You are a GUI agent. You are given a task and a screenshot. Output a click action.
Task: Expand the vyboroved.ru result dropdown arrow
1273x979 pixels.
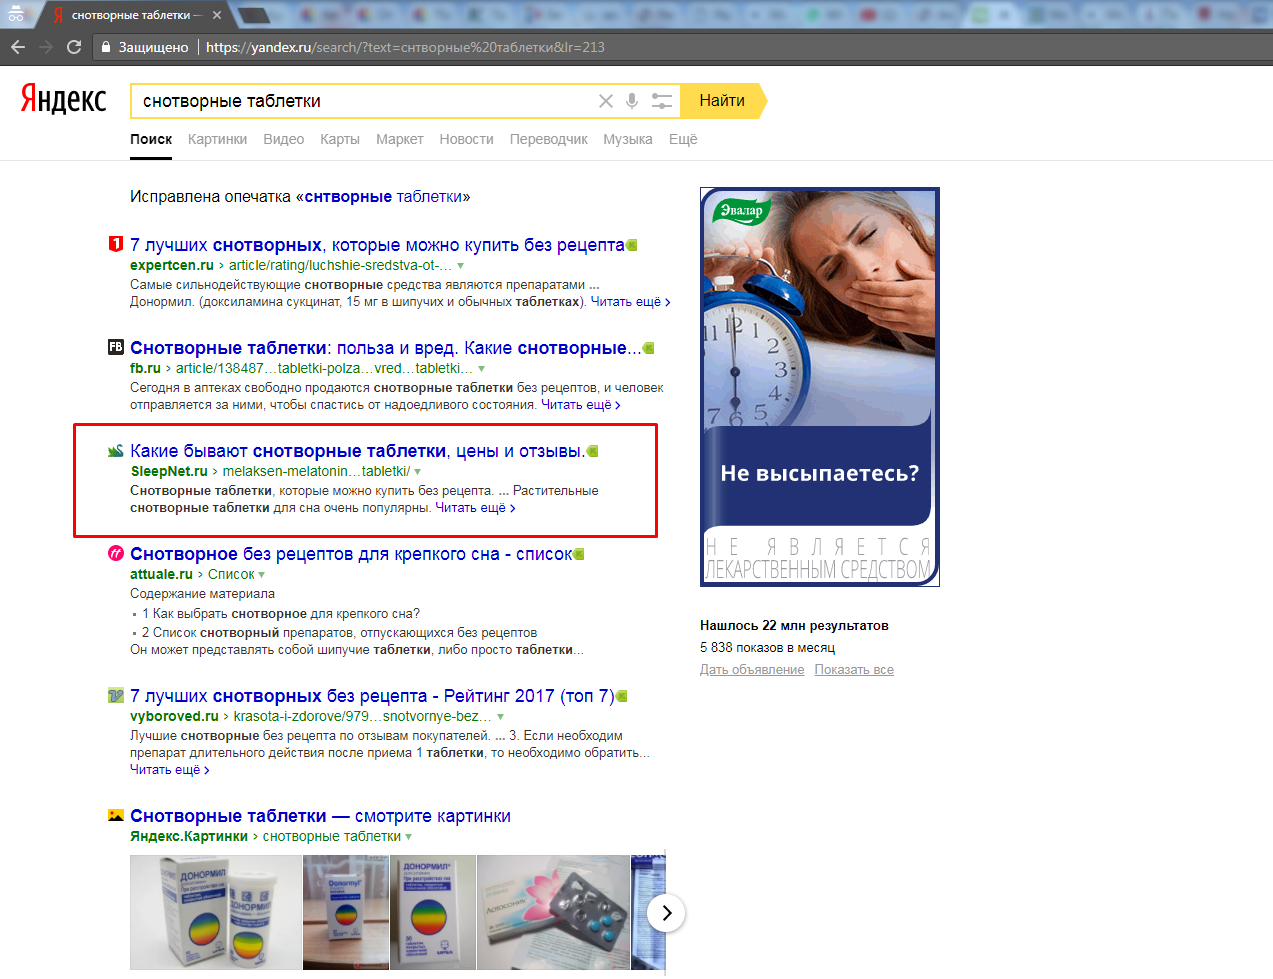click(x=500, y=717)
